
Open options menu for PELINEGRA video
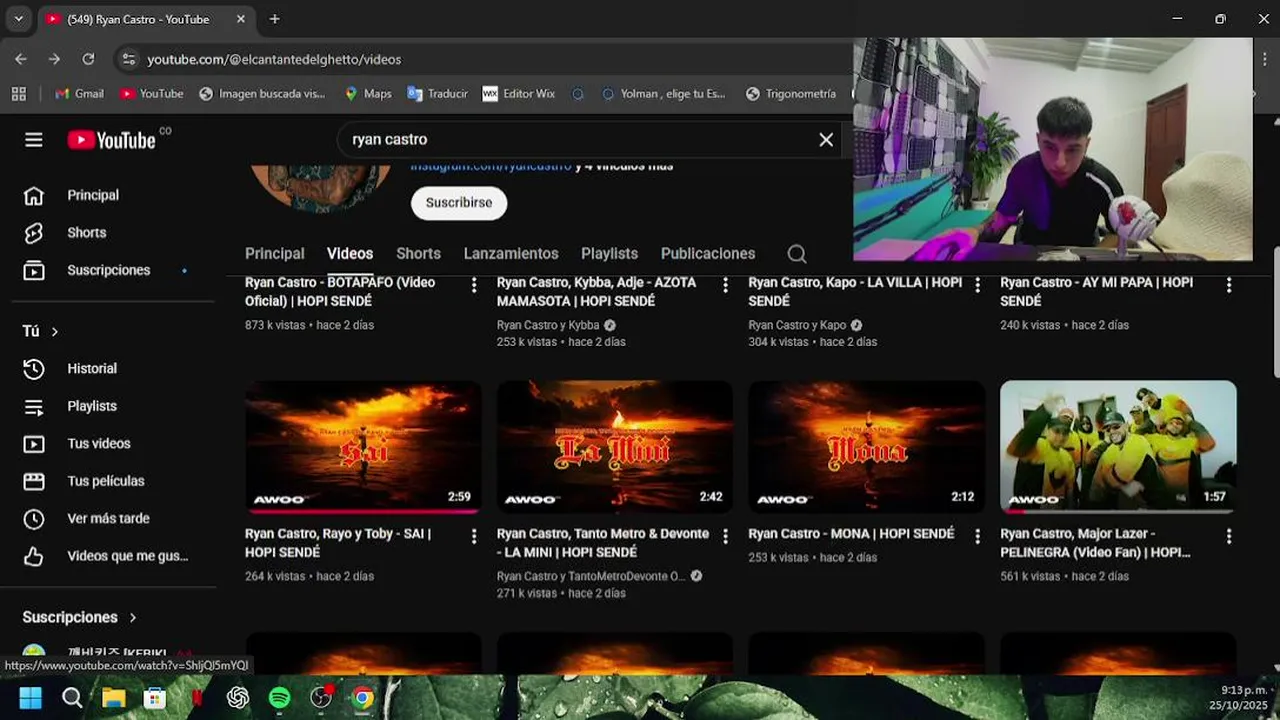pos(1229,537)
